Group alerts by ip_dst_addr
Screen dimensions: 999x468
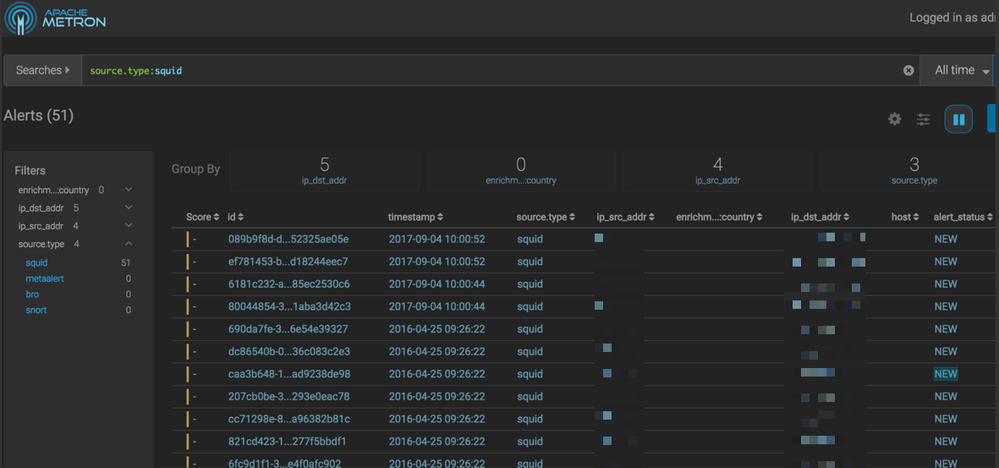[324, 171]
